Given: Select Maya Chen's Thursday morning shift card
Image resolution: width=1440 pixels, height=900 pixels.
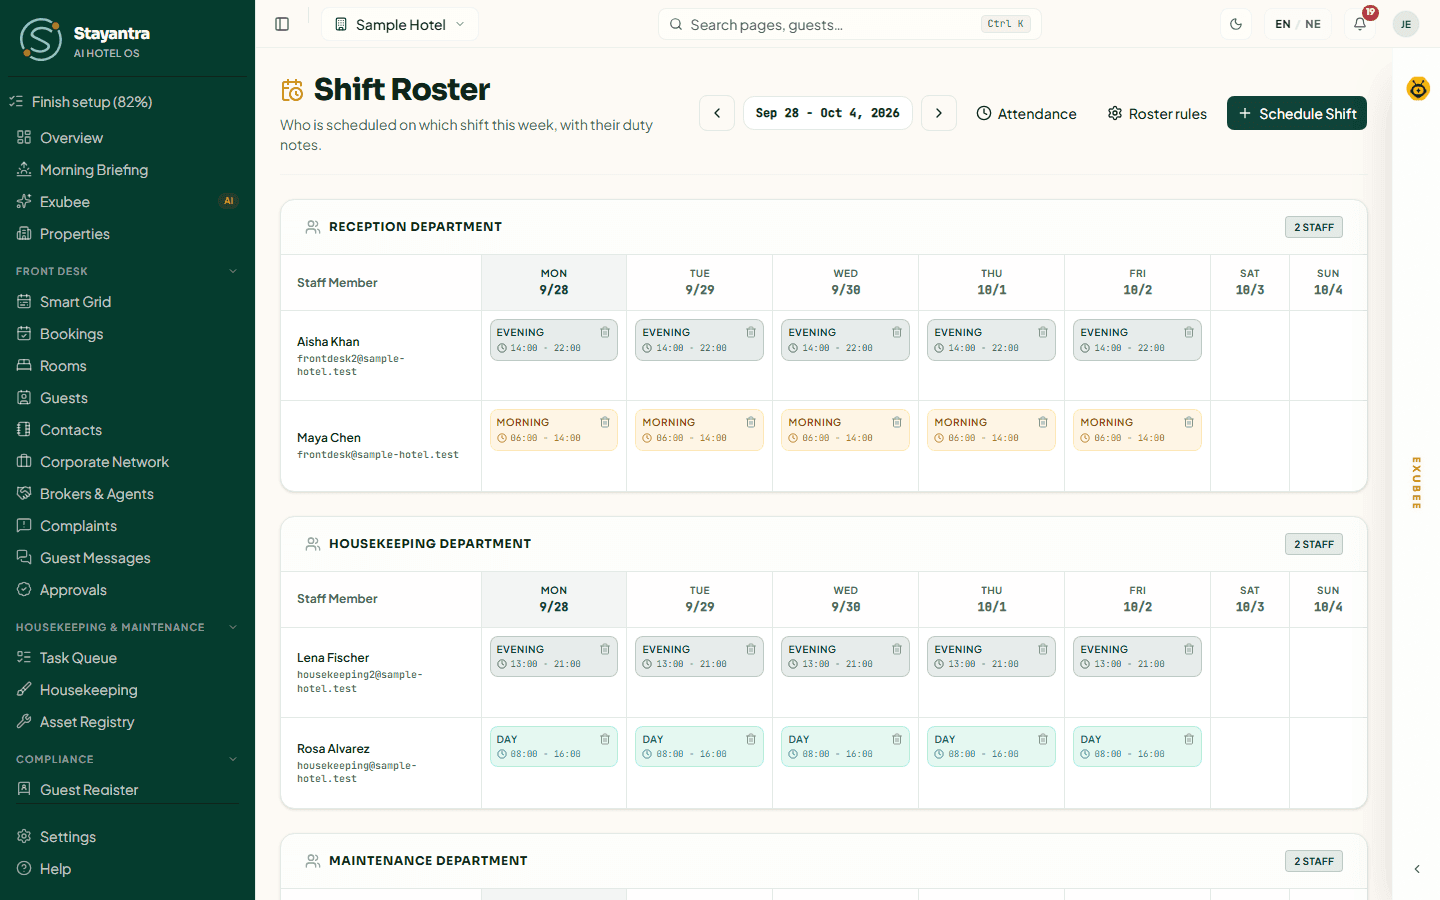Looking at the screenshot, I should pyautogui.click(x=992, y=430).
